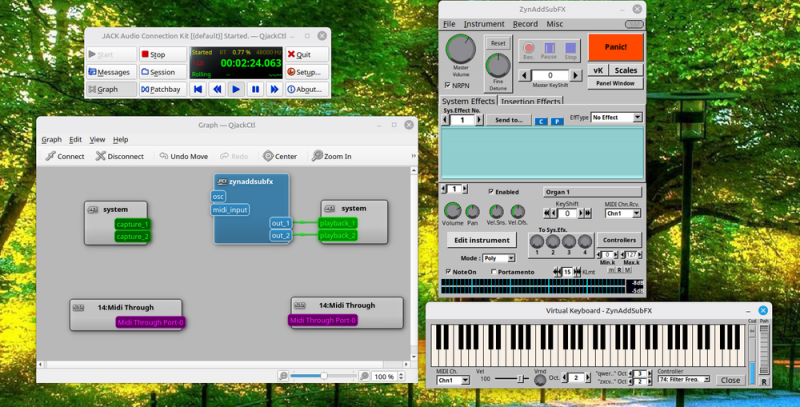Toggle the NRPN checkbox
This screenshot has height=407, width=800.
(447, 86)
